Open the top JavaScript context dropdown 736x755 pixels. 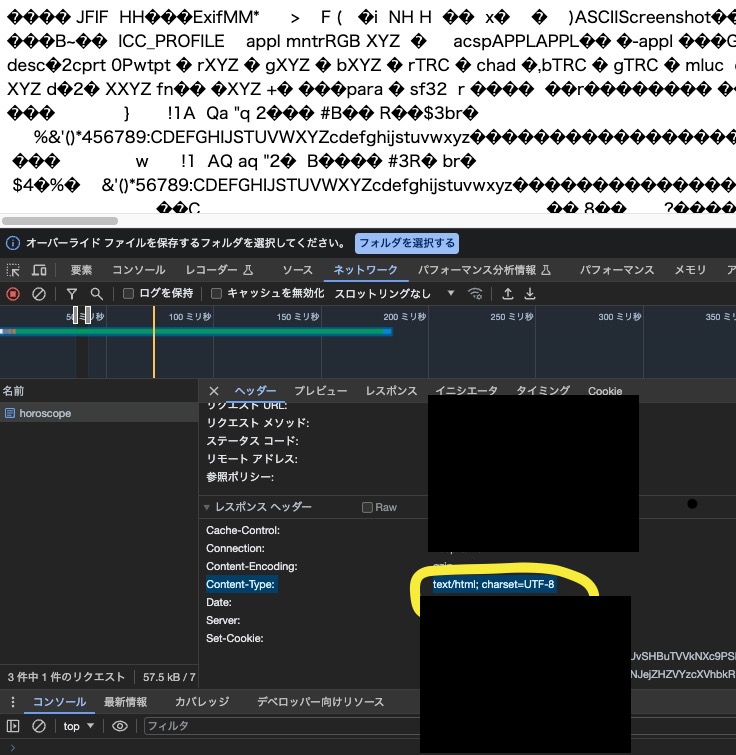pos(78,726)
